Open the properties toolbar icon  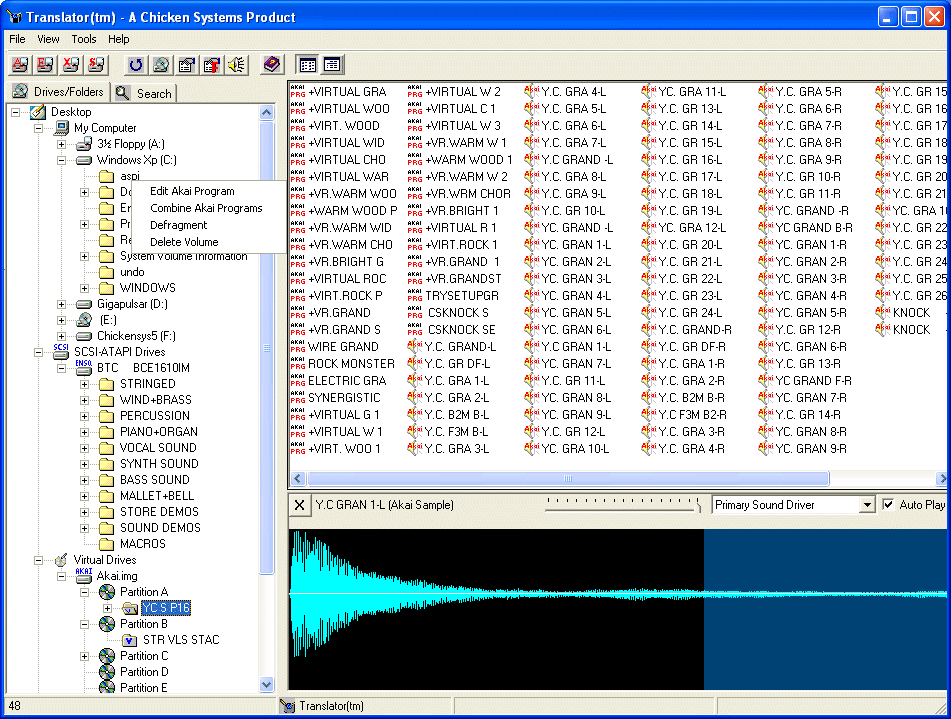click(x=187, y=64)
